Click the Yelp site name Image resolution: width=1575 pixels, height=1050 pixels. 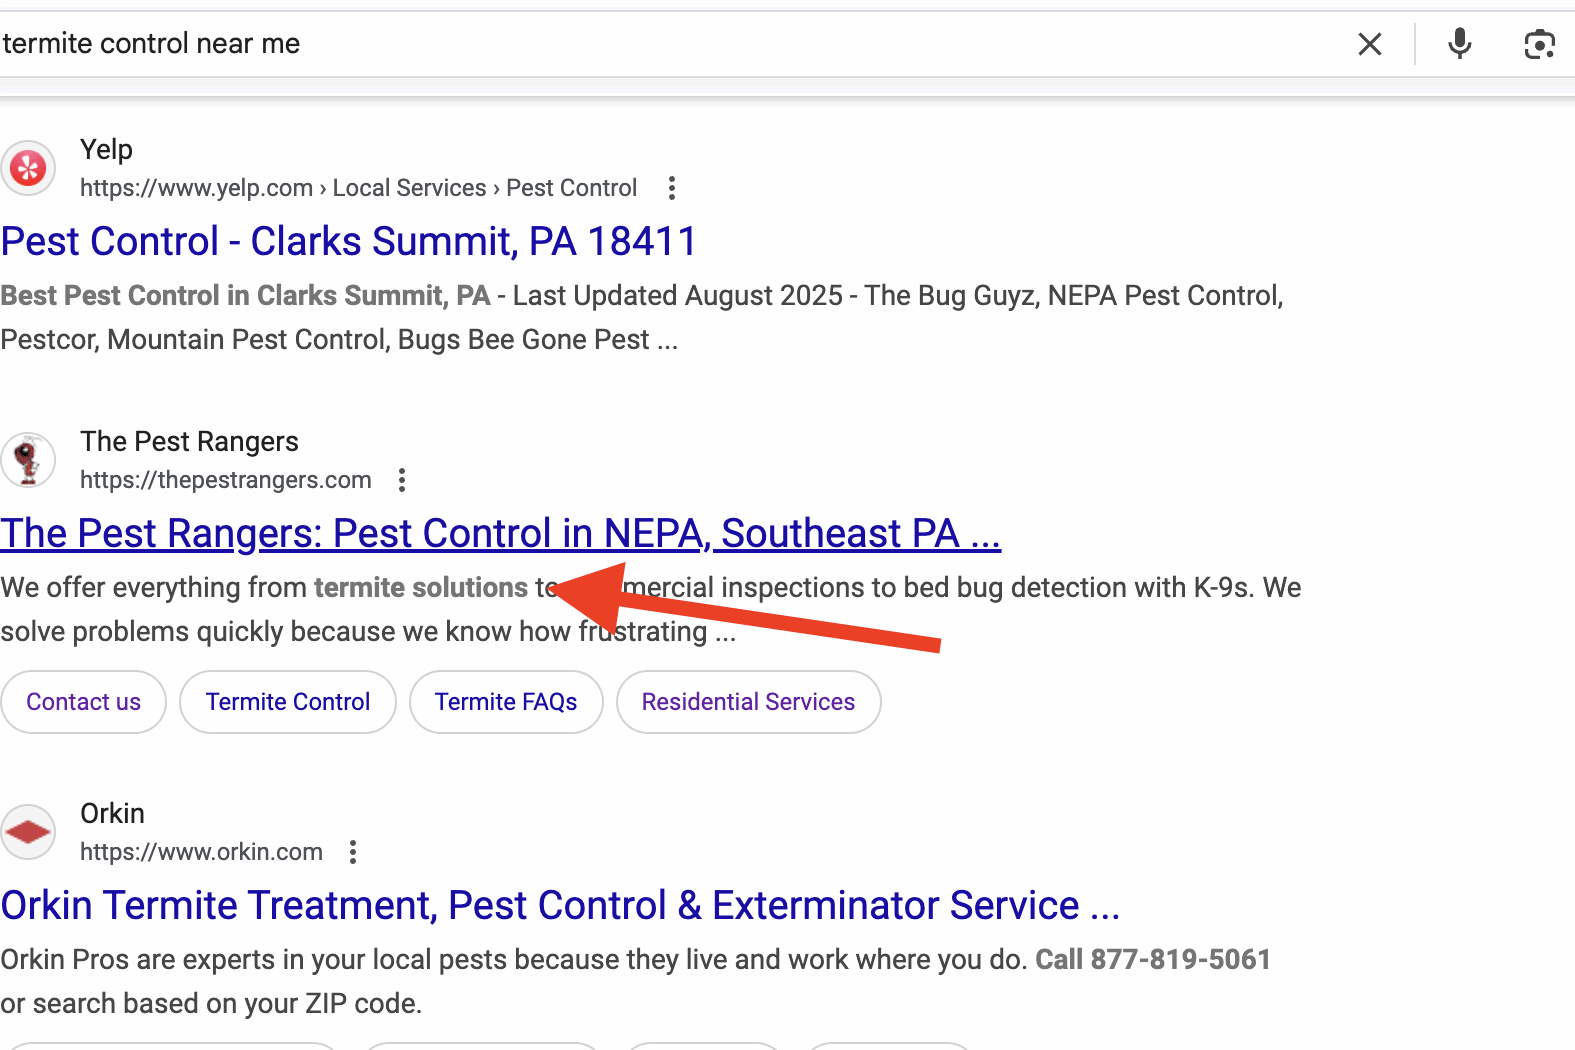pyautogui.click(x=106, y=150)
